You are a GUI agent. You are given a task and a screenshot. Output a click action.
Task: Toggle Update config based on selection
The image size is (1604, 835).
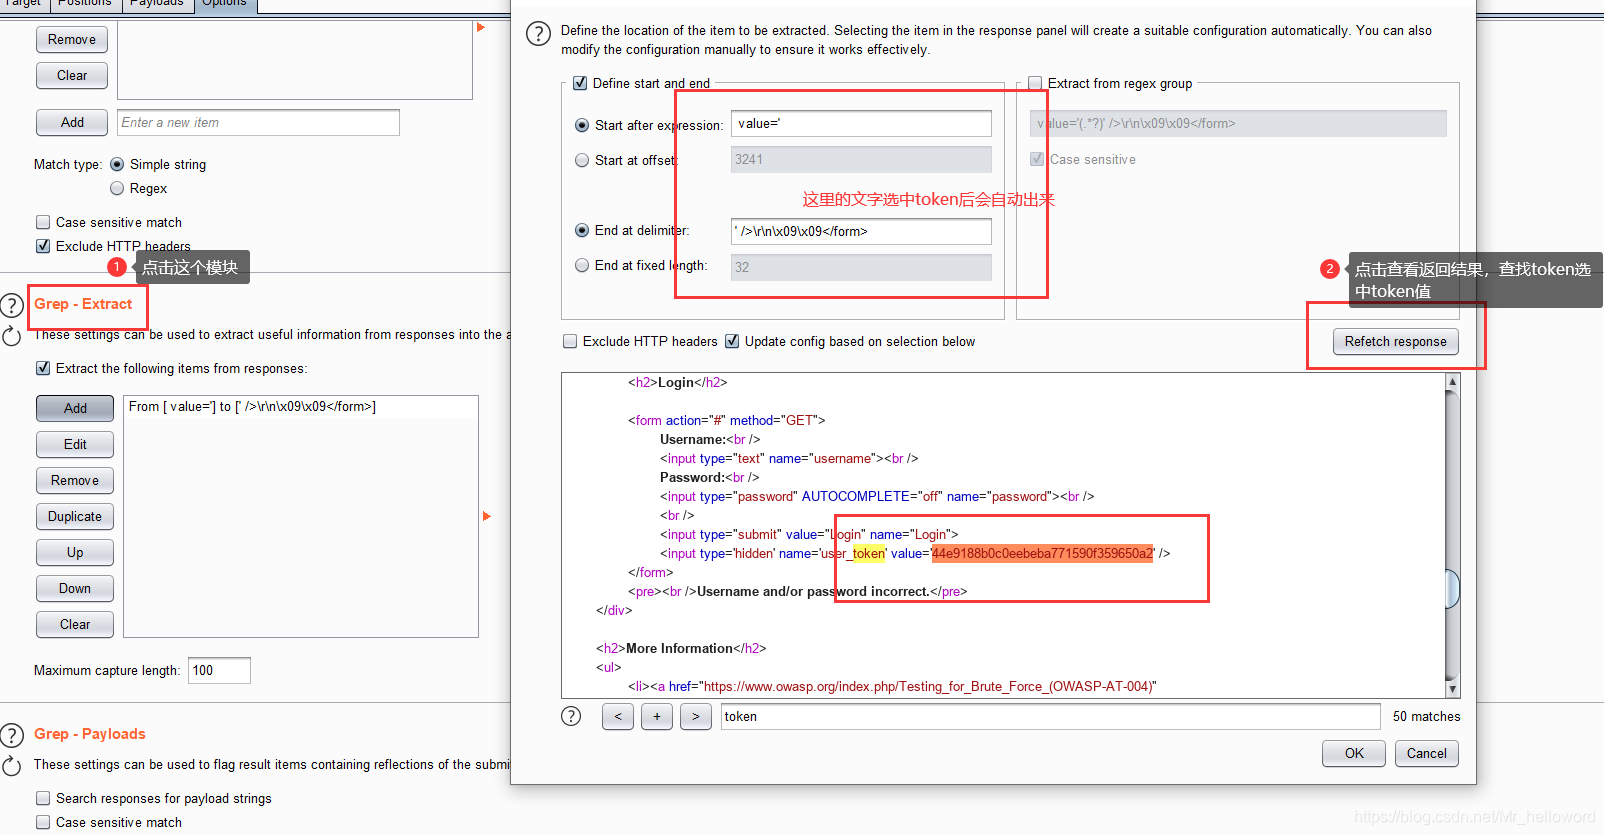(x=732, y=341)
